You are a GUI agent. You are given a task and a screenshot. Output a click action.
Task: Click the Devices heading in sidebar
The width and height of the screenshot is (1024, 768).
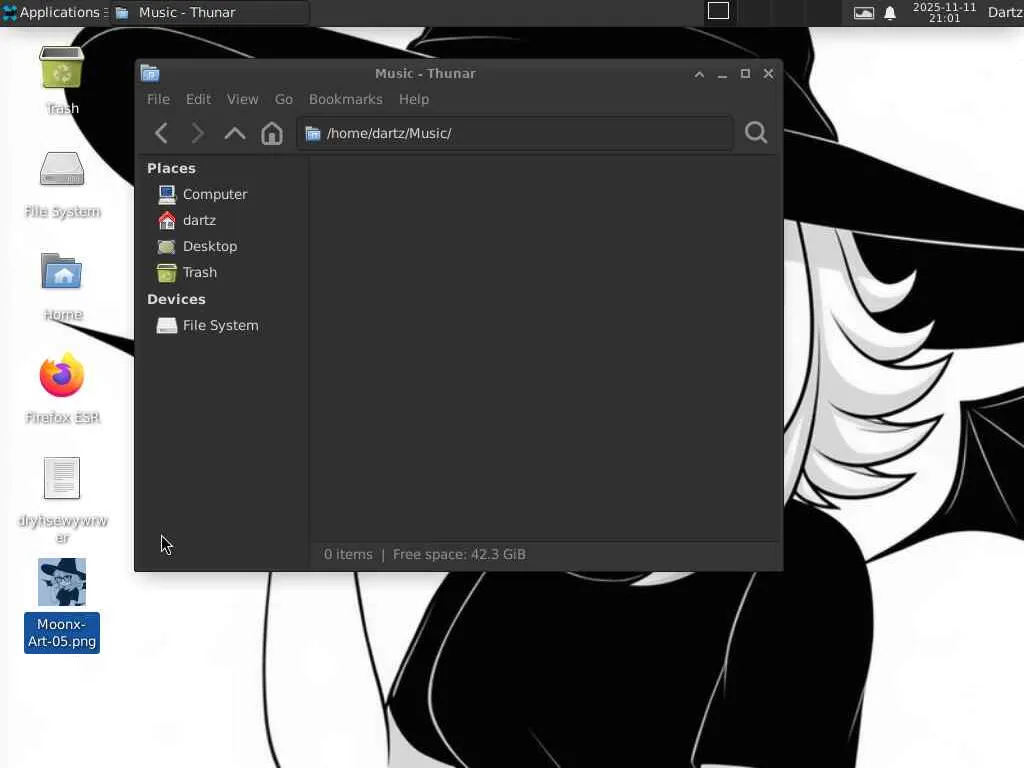coord(176,299)
